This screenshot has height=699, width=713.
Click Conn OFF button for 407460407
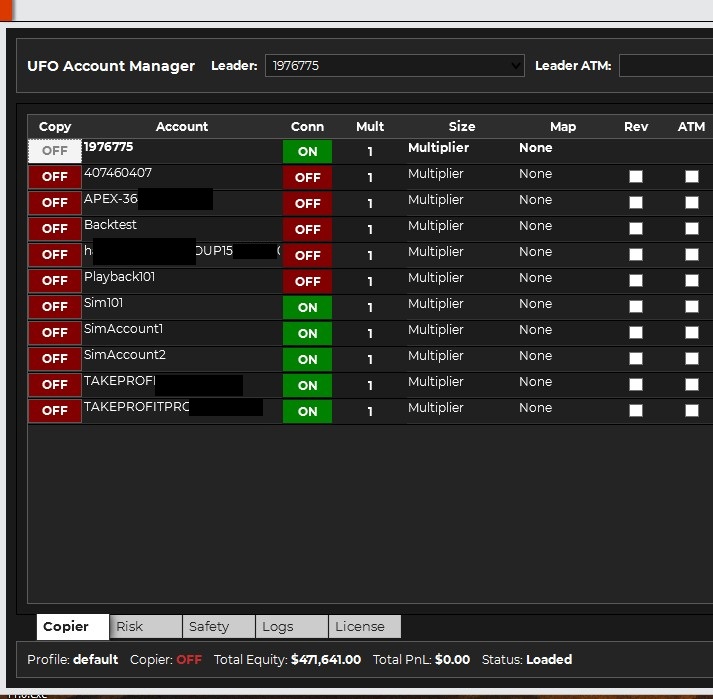(x=307, y=177)
